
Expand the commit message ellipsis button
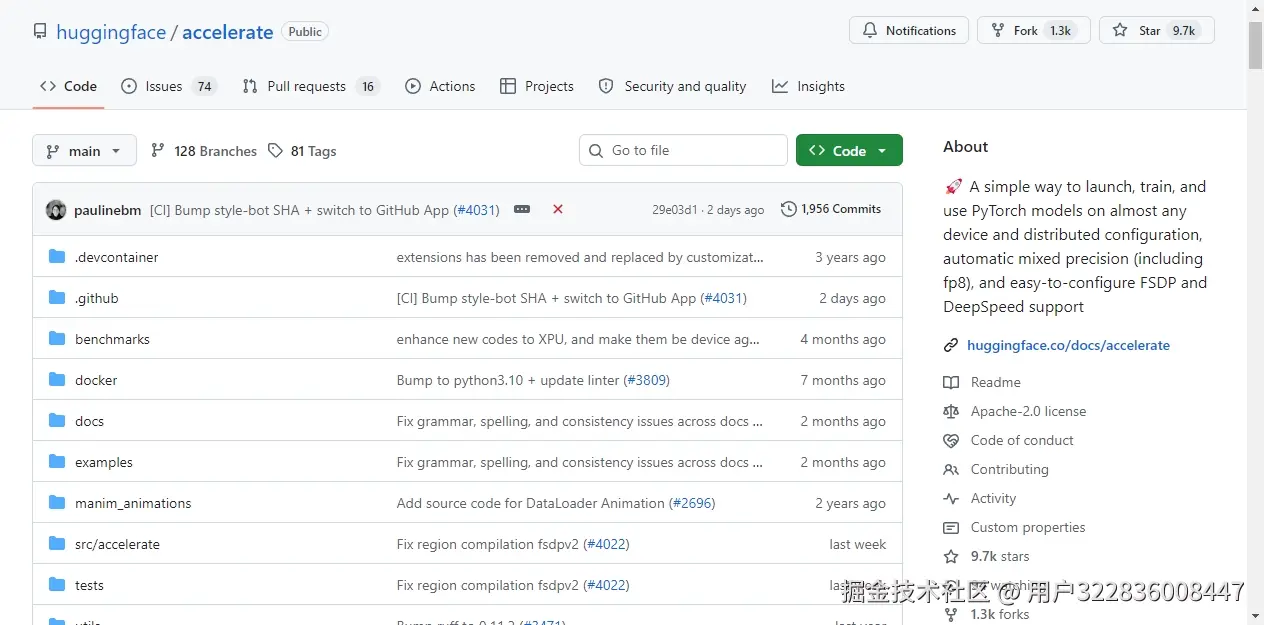(x=522, y=209)
